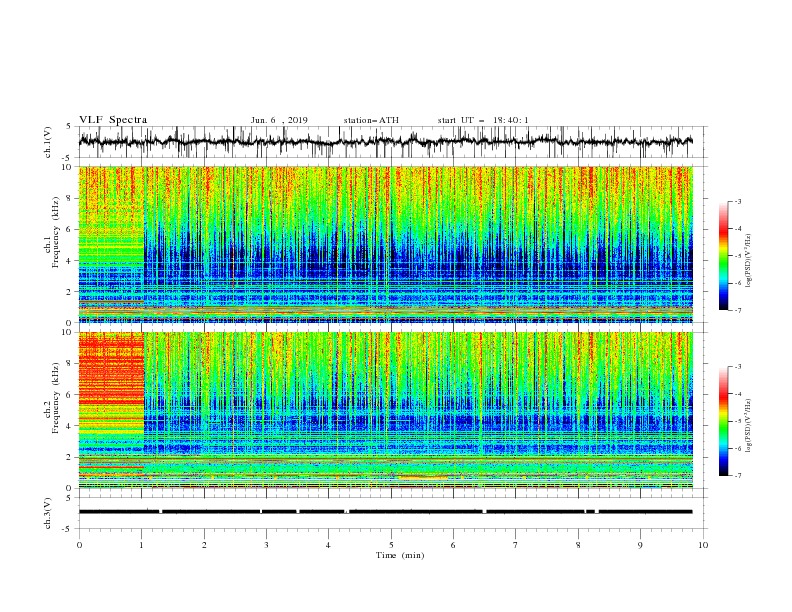The height and width of the screenshot is (612, 792).
Task: Click time axis tick label "2"
Action: tap(204, 545)
